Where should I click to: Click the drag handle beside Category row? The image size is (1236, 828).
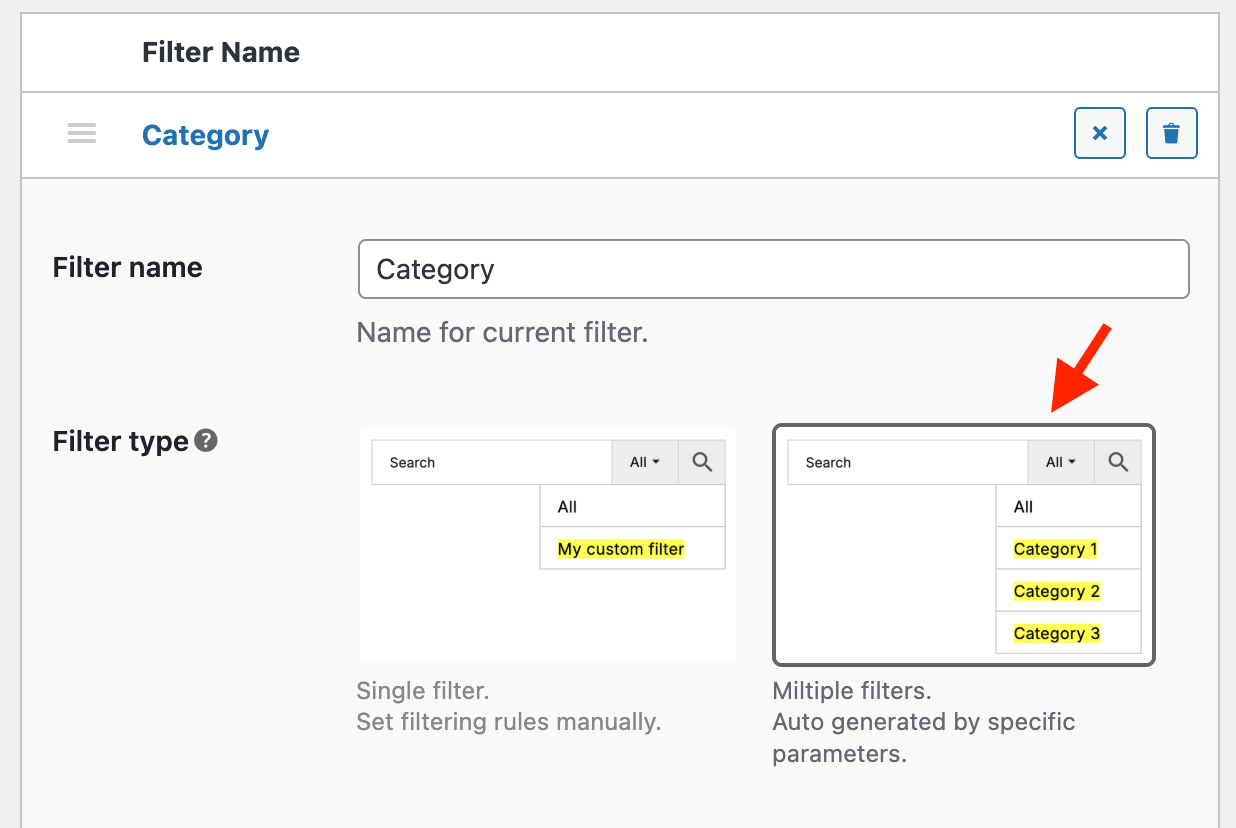point(82,134)
